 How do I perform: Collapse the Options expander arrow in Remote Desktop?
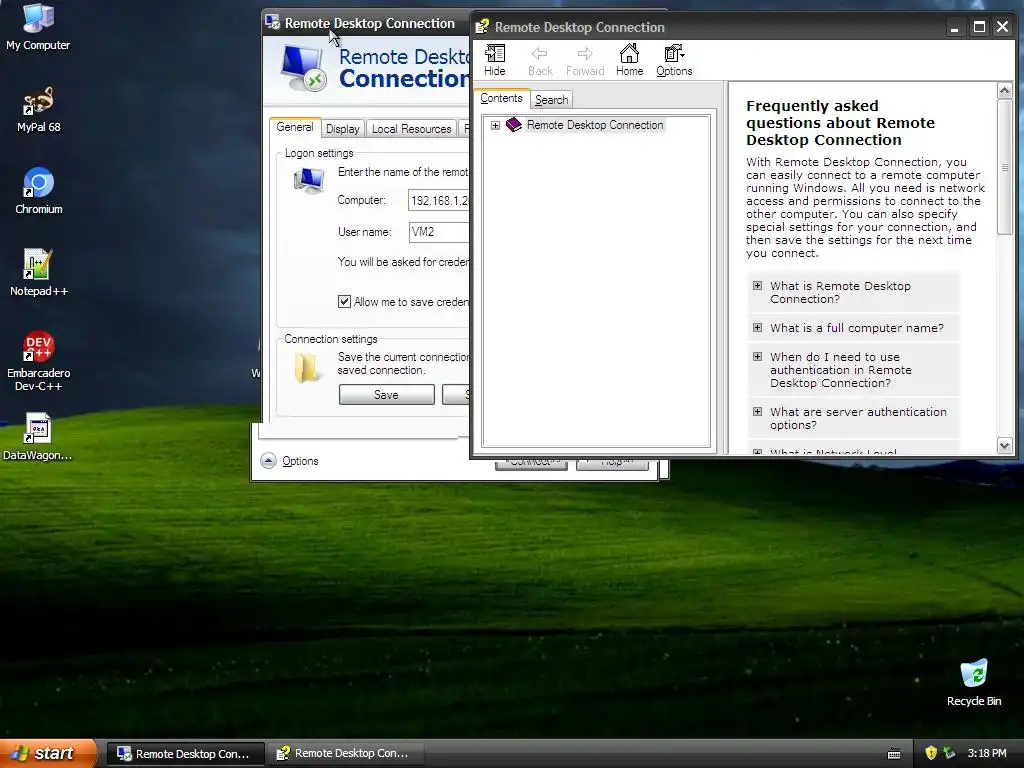(x=268, y=461)
